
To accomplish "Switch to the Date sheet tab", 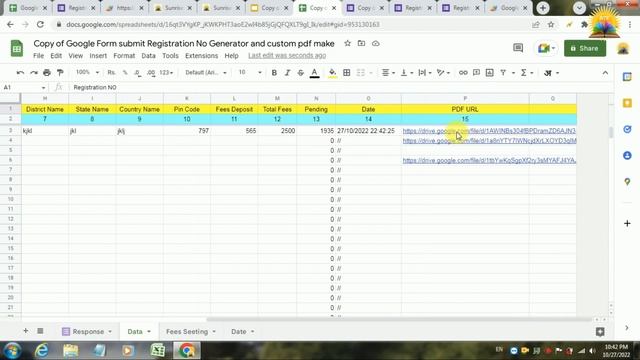I will point(242,331).
